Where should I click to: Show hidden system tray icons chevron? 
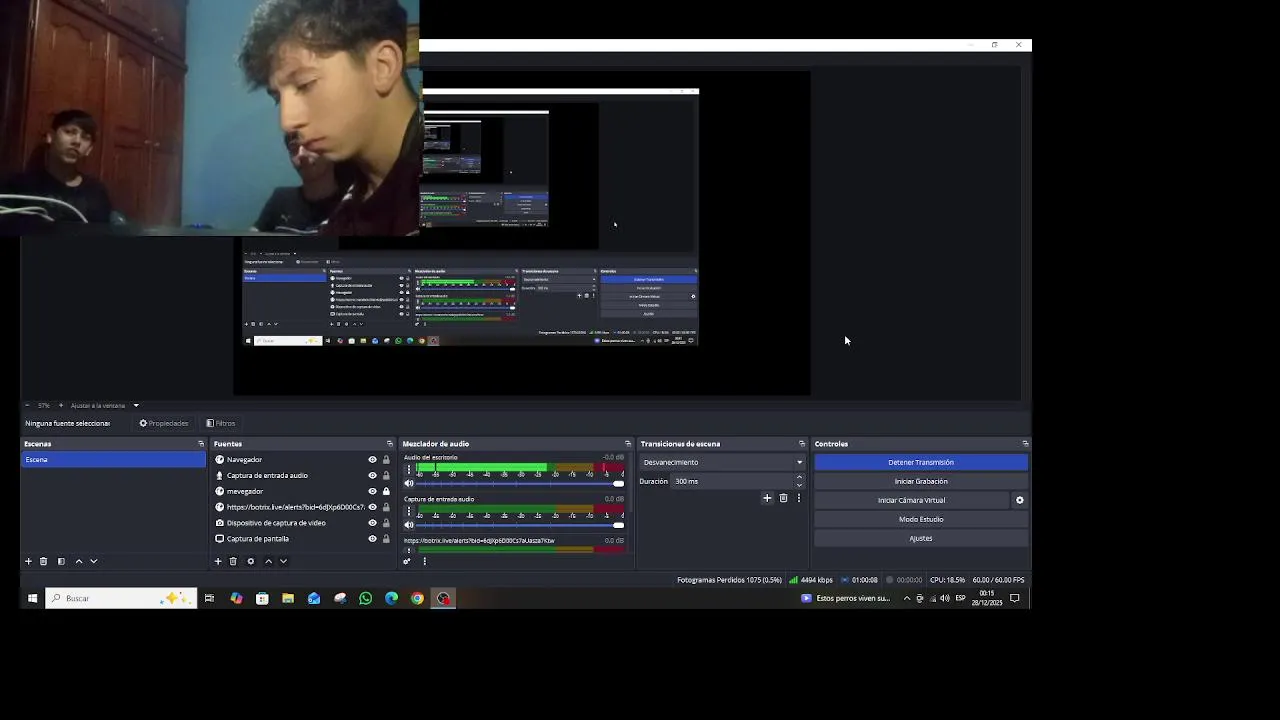(907, 598)
